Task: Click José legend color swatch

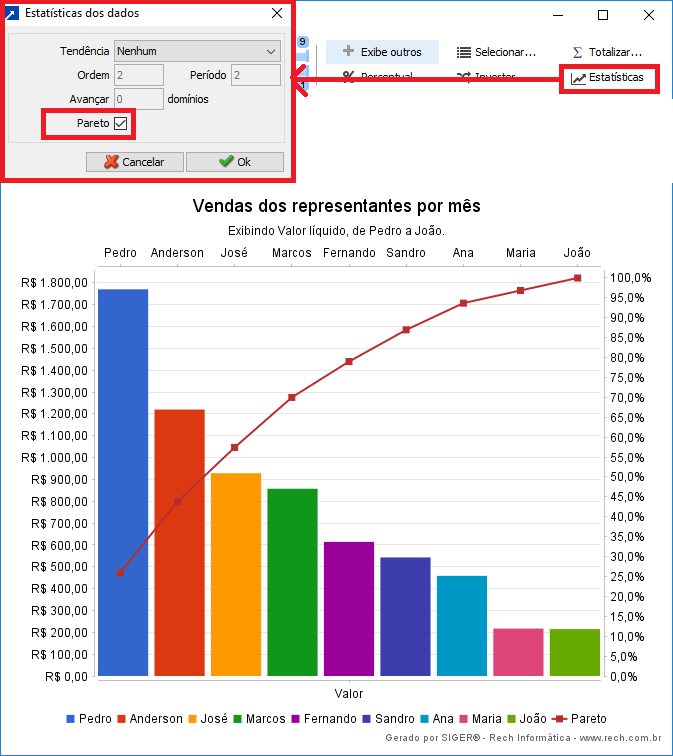Action: (192, 719)
